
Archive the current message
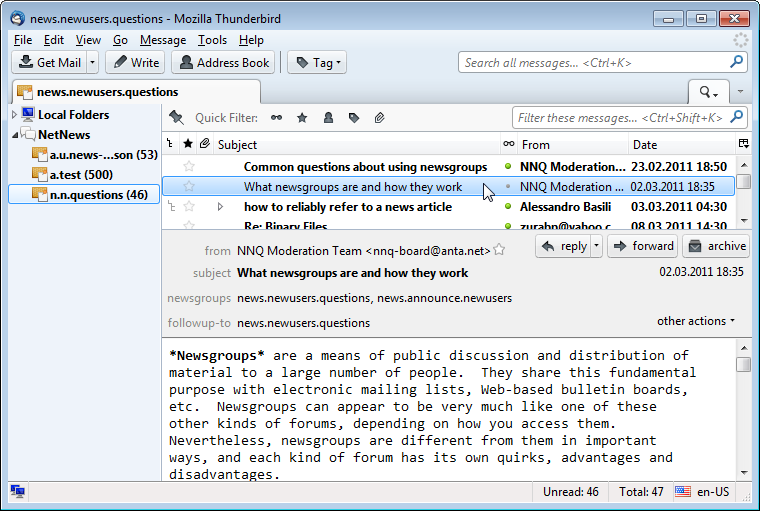(716, 246)
